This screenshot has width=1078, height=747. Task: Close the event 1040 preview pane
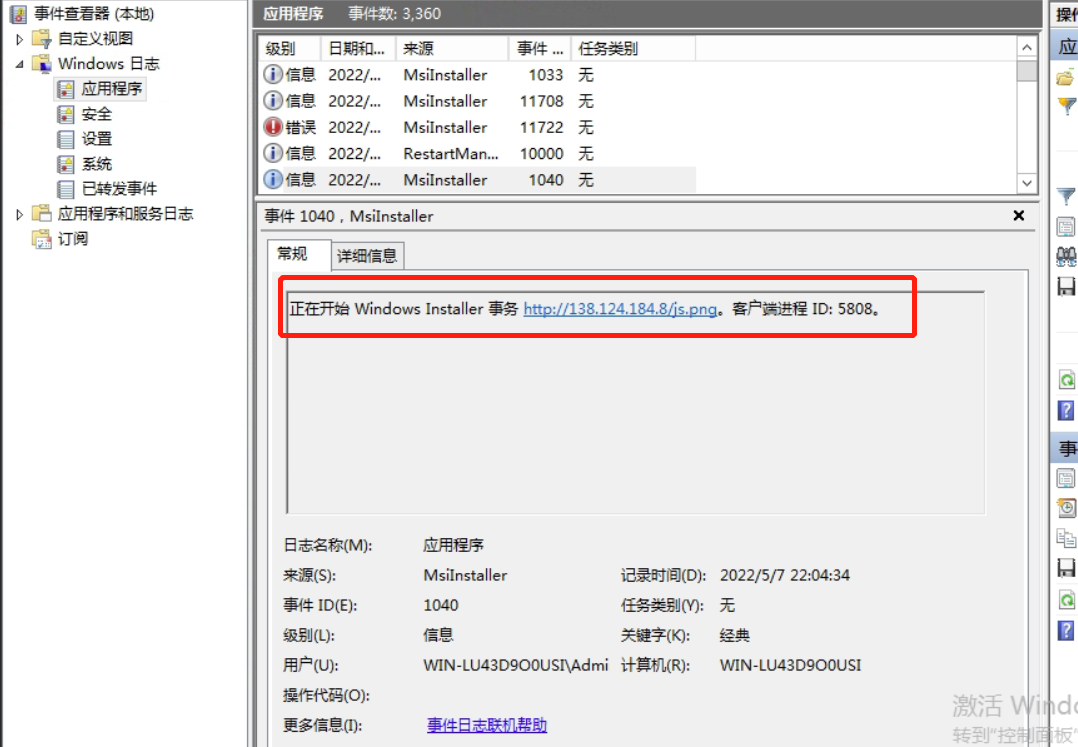click(1019, 215)
